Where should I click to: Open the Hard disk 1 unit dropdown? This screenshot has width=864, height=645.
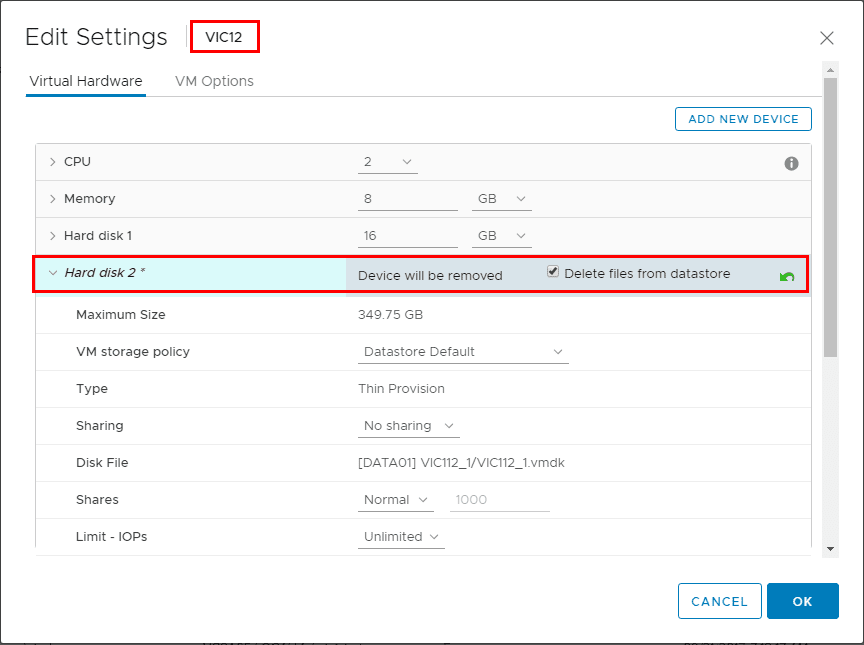[x=501, y=236]
